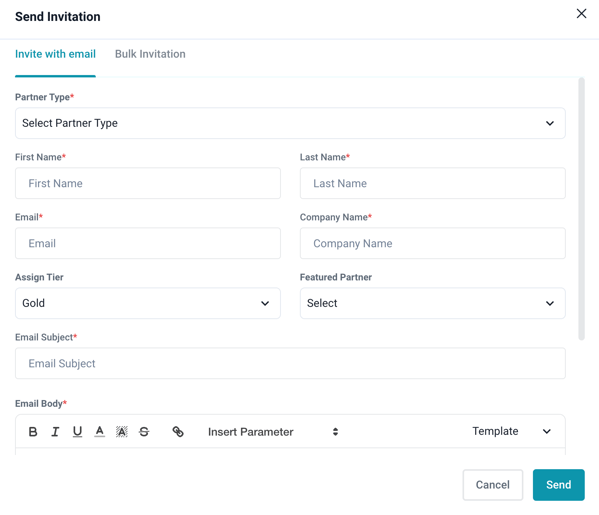Toggle bold formatting in email body
This screenshot has width=599, height=515.
click(x=33, y=432)
